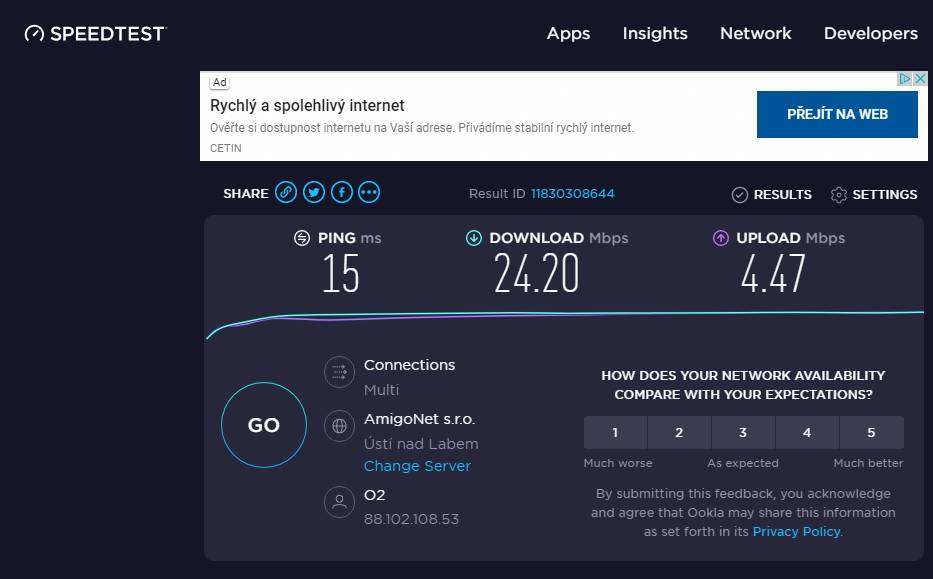
Task: Rate network availability as 1
Action: pyautogui.click(x=615, y=433)
